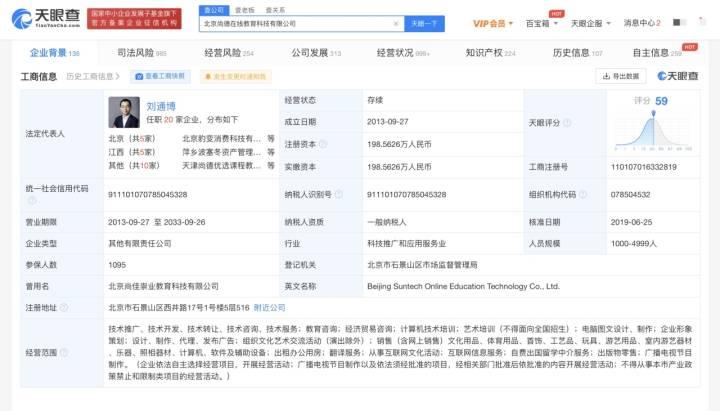The width and height of the screenshot is (720, 411).
Task: Open the 附近公司 link
Action: pos(270,307)
